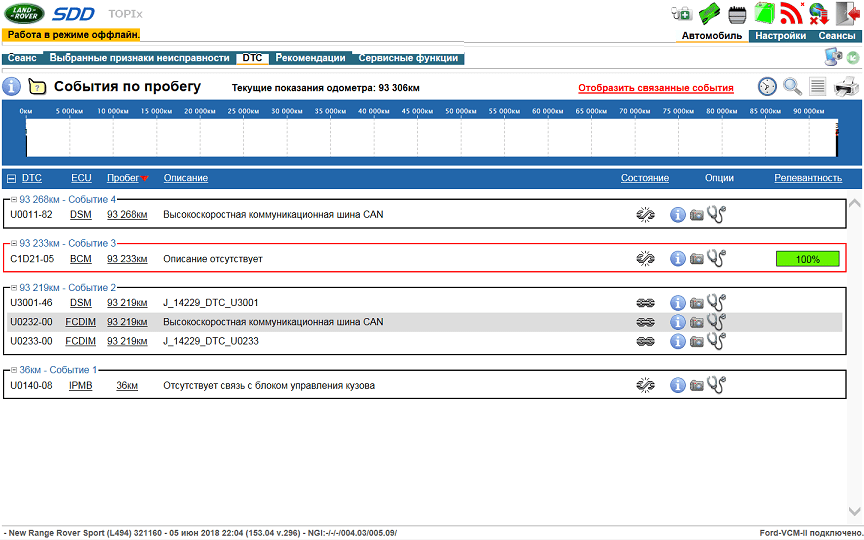
Task: Sort by the Релевантность column header
Action: 808,178
